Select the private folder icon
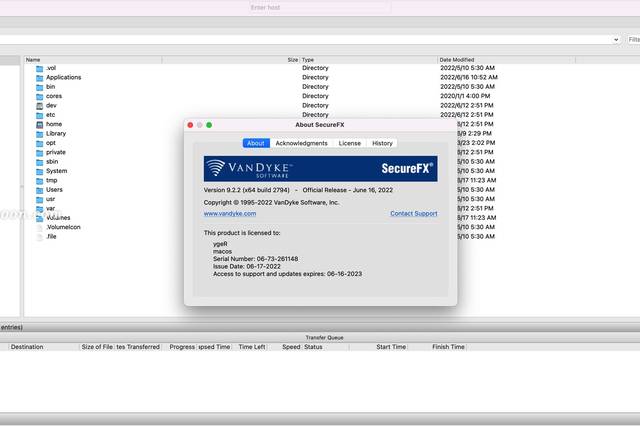The height and width of the screenshot is (426, 640). pyautogui.click(x=40, y=153)
